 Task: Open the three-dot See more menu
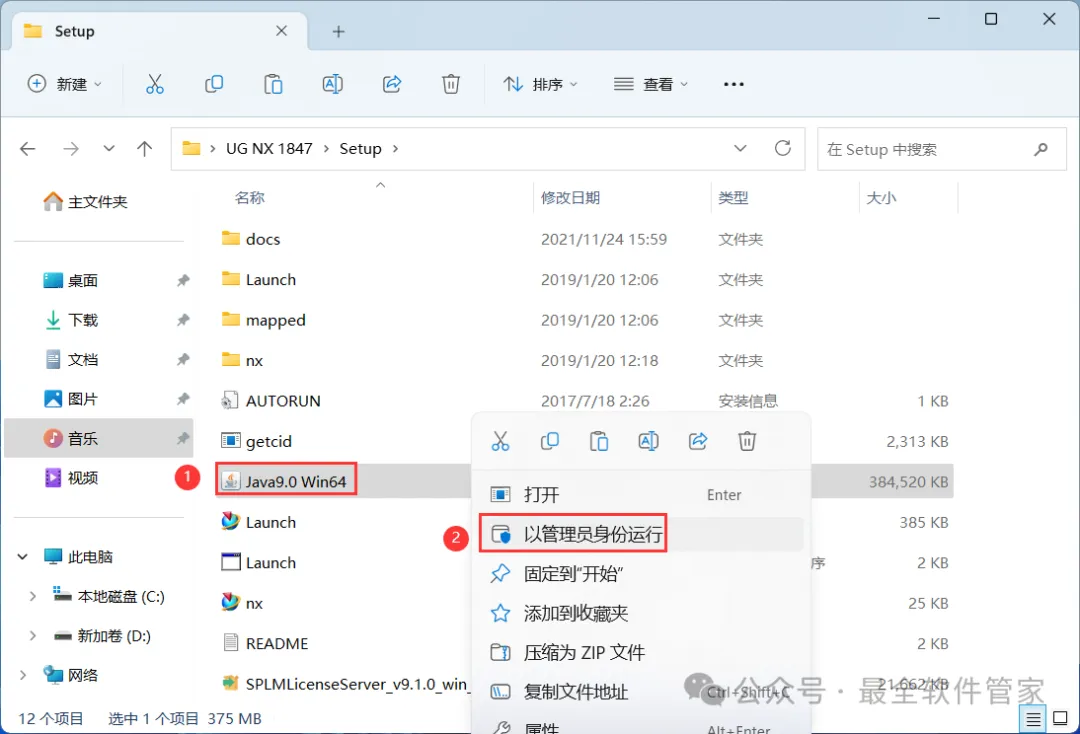734,84
